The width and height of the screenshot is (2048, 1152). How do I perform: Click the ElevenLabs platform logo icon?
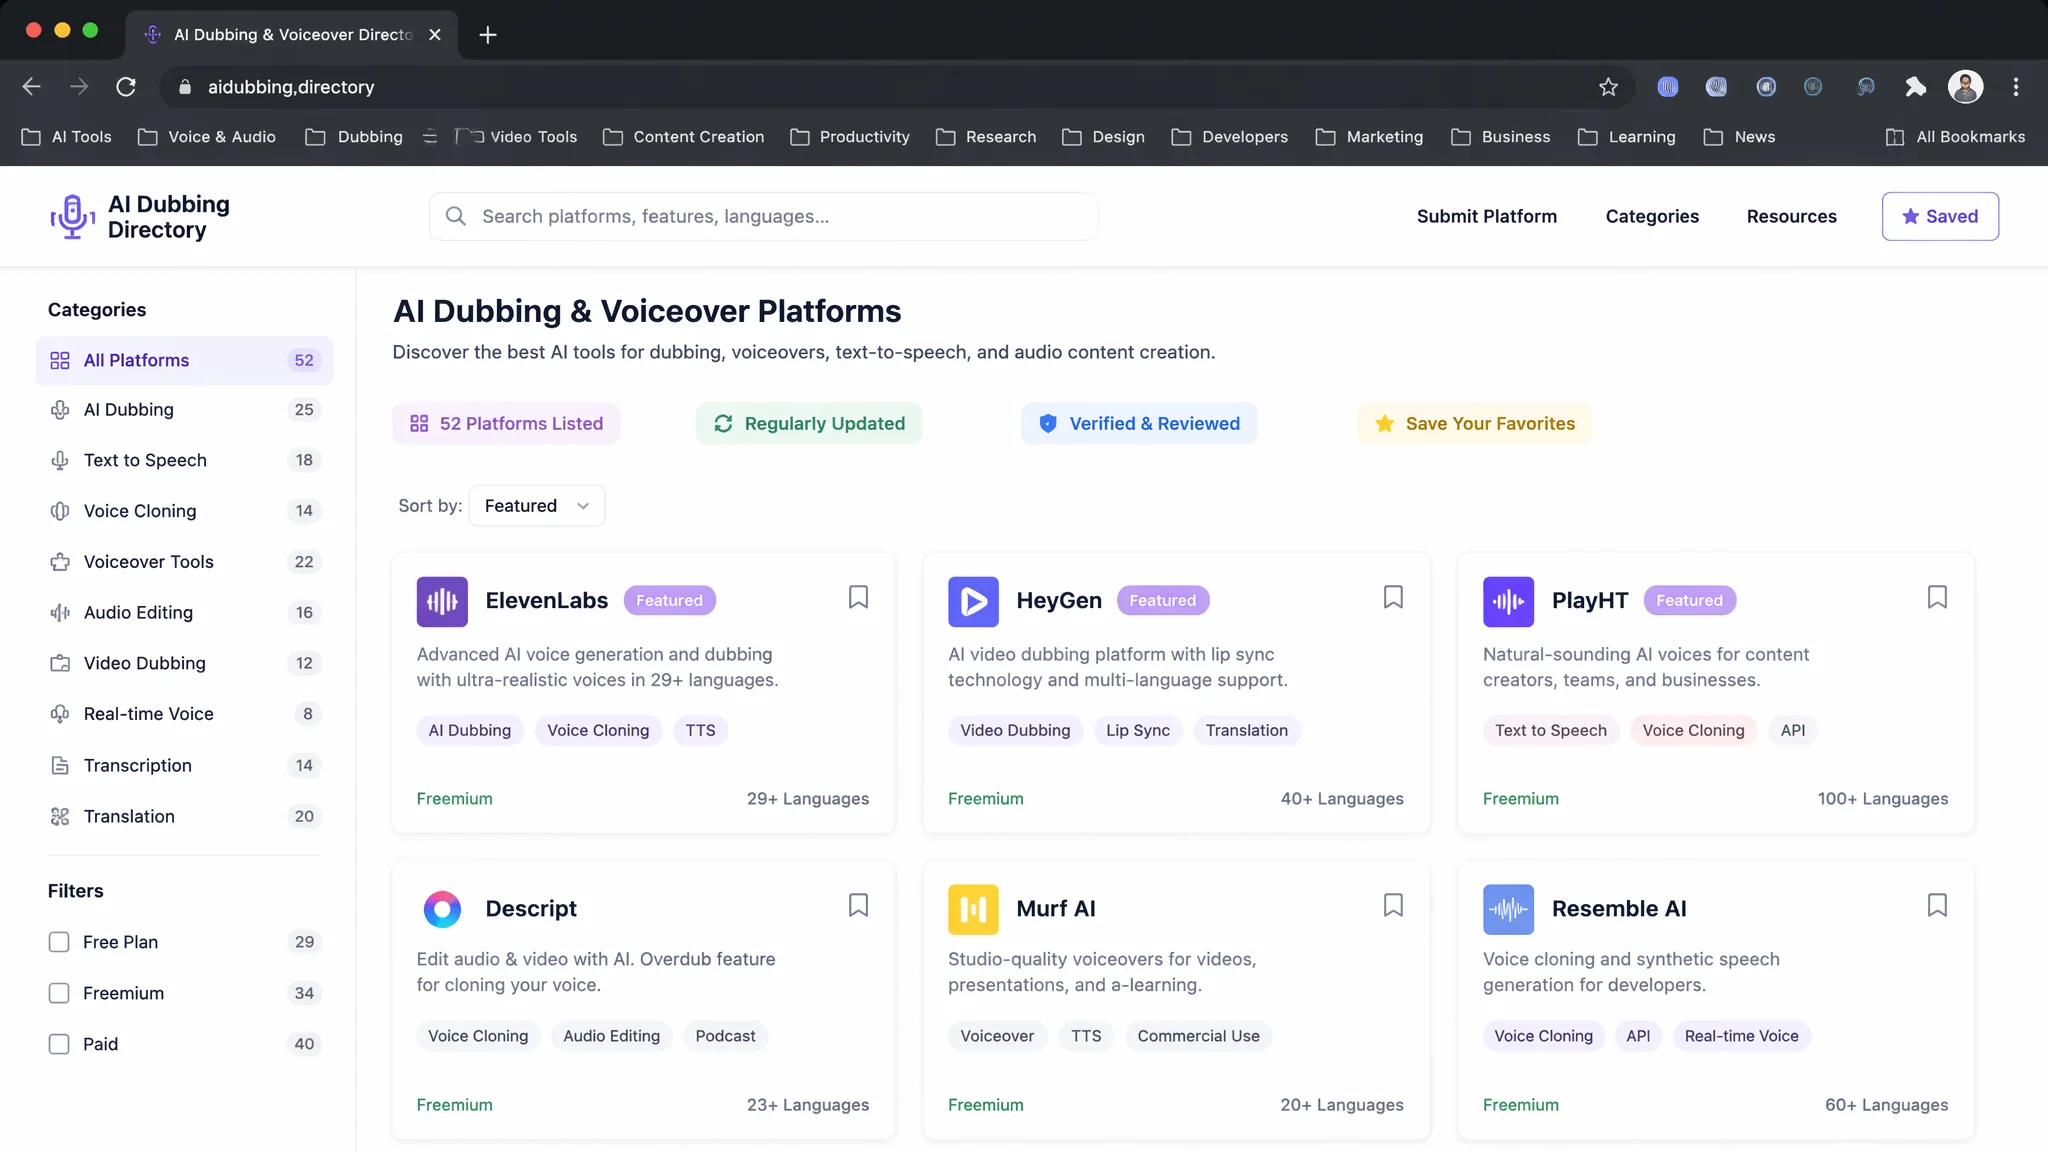pyautogui.click(x=442, y=601)
